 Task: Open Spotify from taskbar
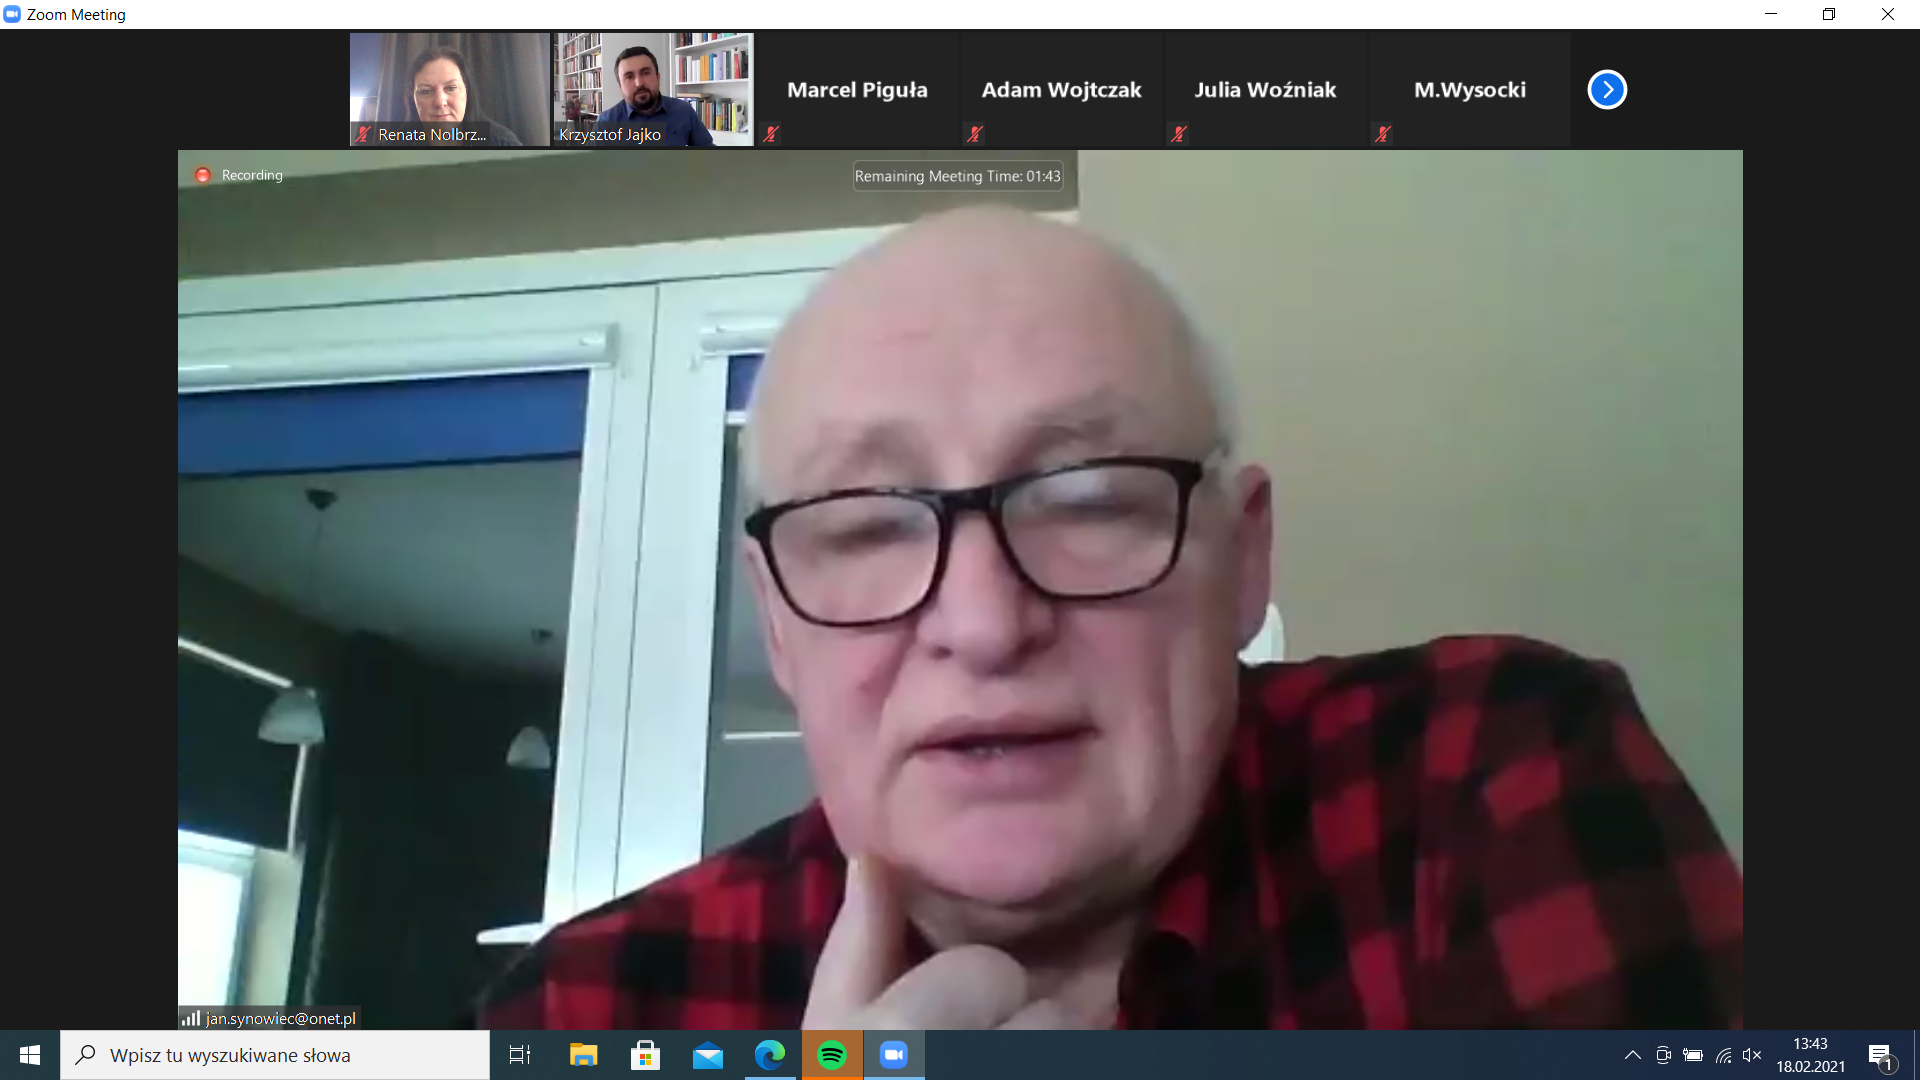[x=832, y=1055]
